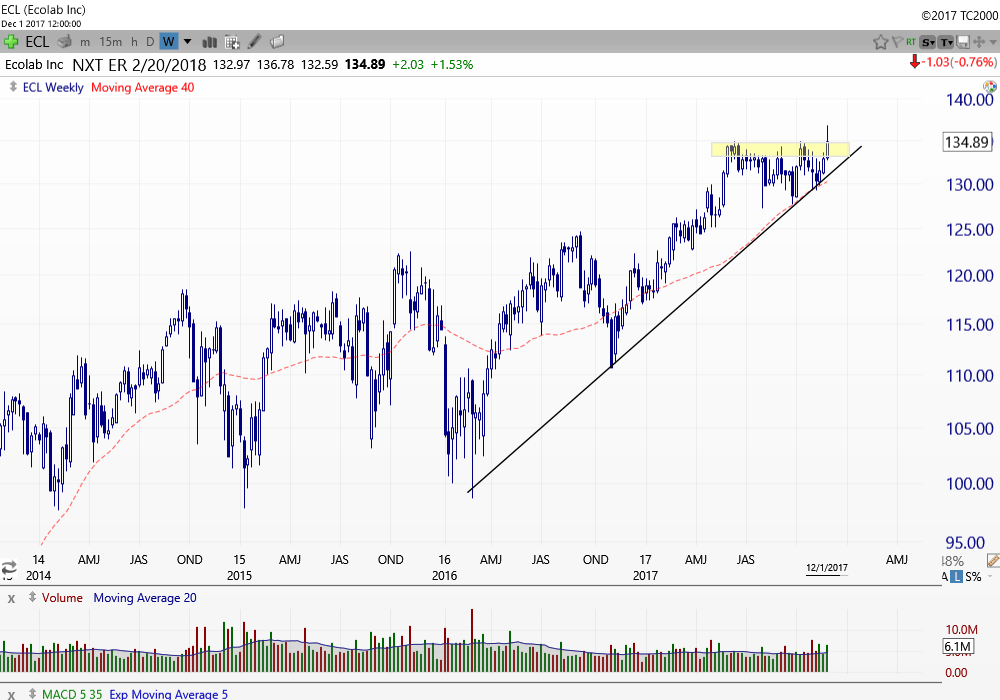The width and height of the screenshot is (1000, 700).
Task: Click the add indicator grid icon
Action: (232, 42)
